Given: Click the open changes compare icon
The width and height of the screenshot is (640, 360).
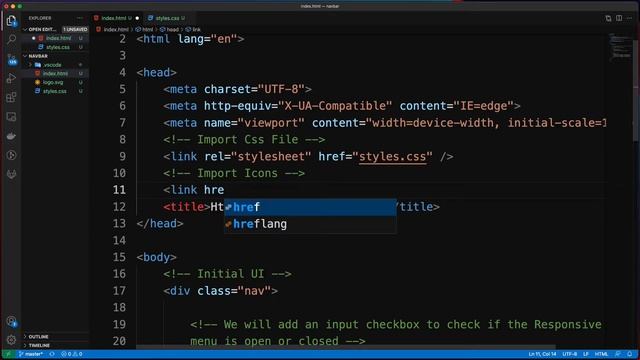Looking at the screenshot, I should (x=608, y=18).
